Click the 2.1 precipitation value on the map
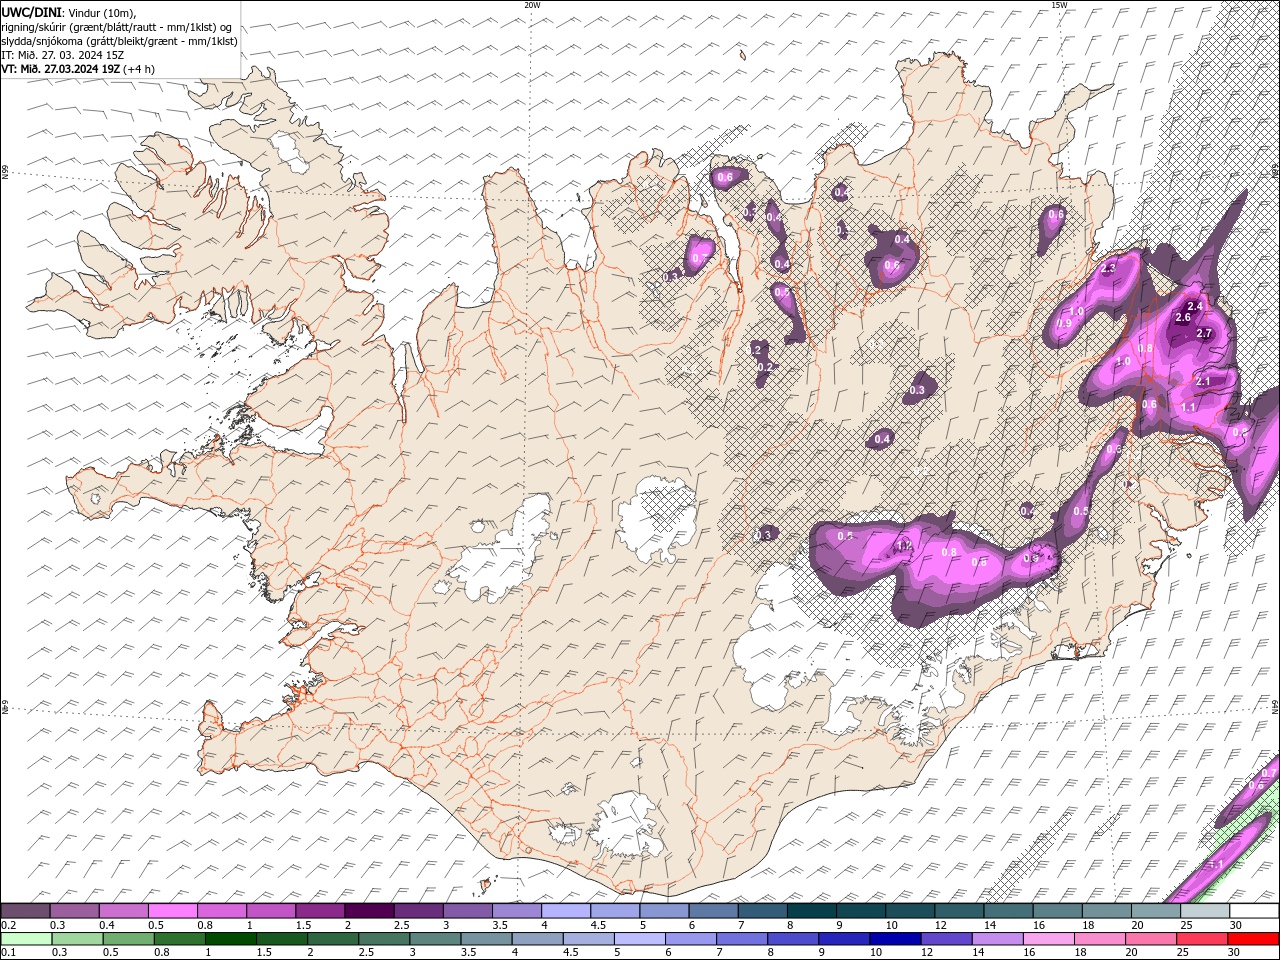 pyautogui.click(x=1203, y=381)
